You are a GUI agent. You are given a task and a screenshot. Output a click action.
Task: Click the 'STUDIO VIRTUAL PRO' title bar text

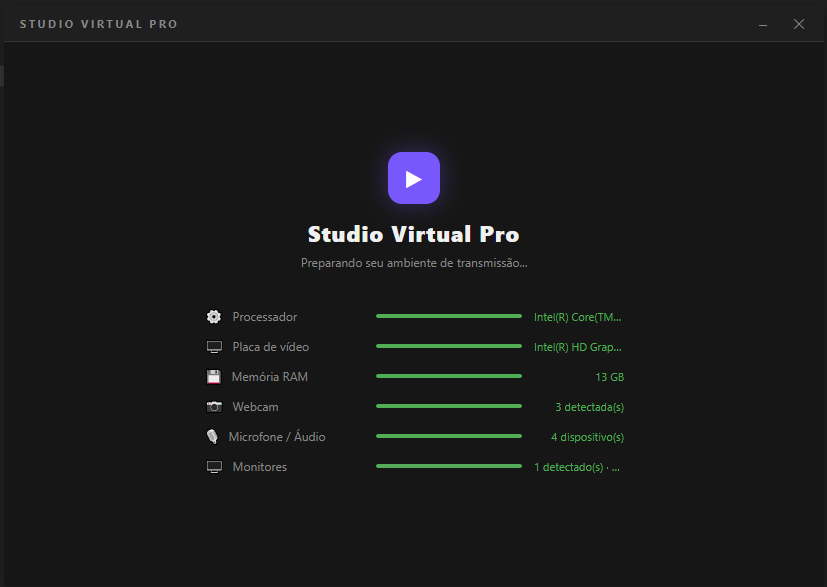(x=99, y=24)
